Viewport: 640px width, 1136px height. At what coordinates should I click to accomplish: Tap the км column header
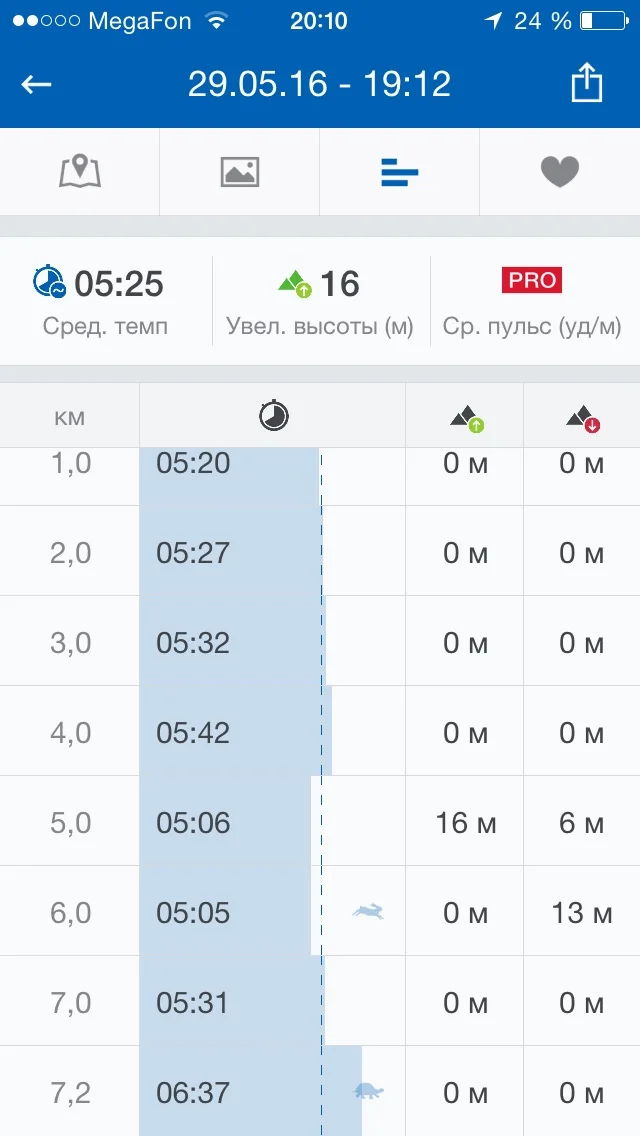pos(70,416)
